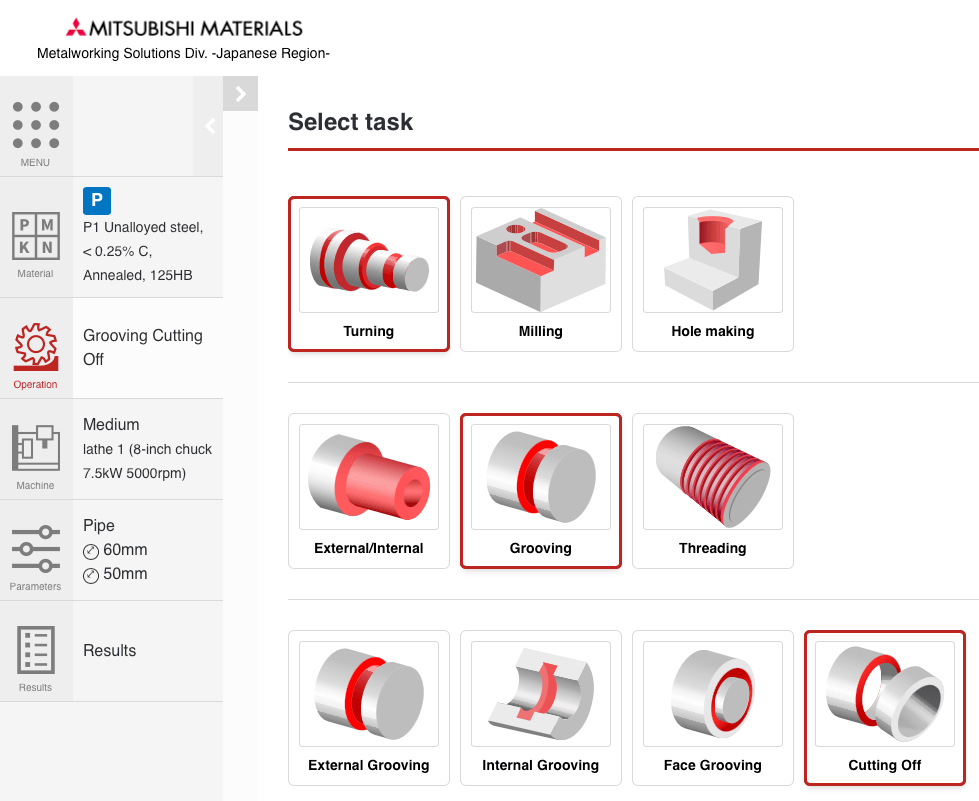Open the nine-dot MENU icon
The image size is (979, 801).
click(36, 125)
